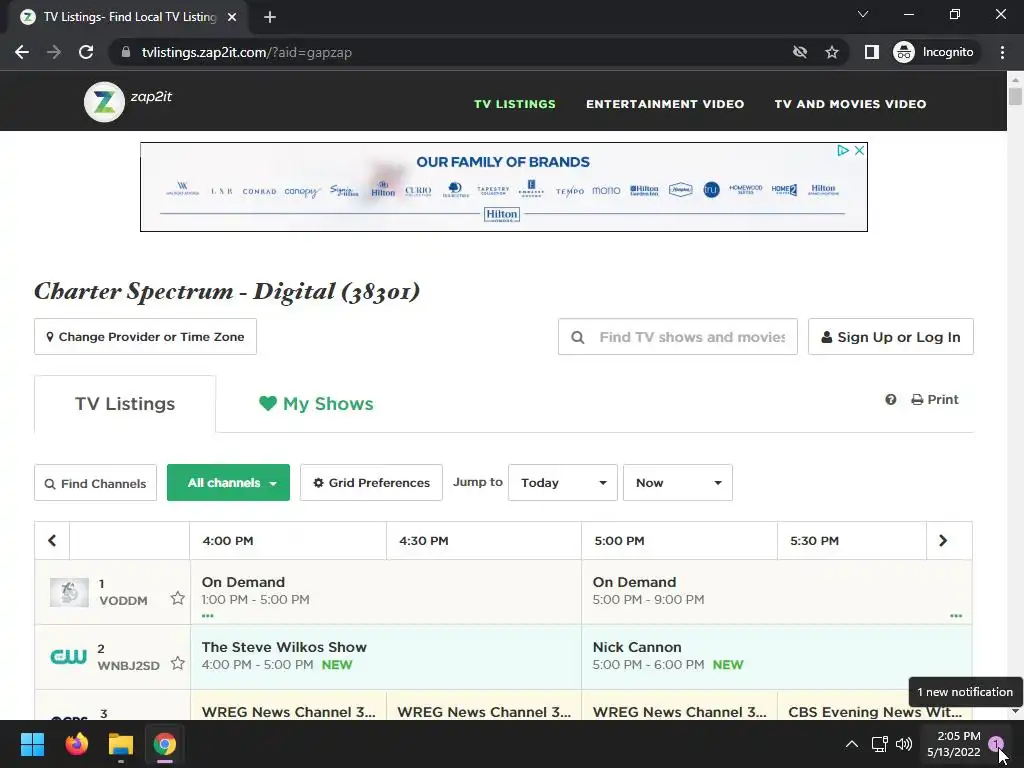Open volume control in system tray
The image size is (1024, 768).
[904, 744]
